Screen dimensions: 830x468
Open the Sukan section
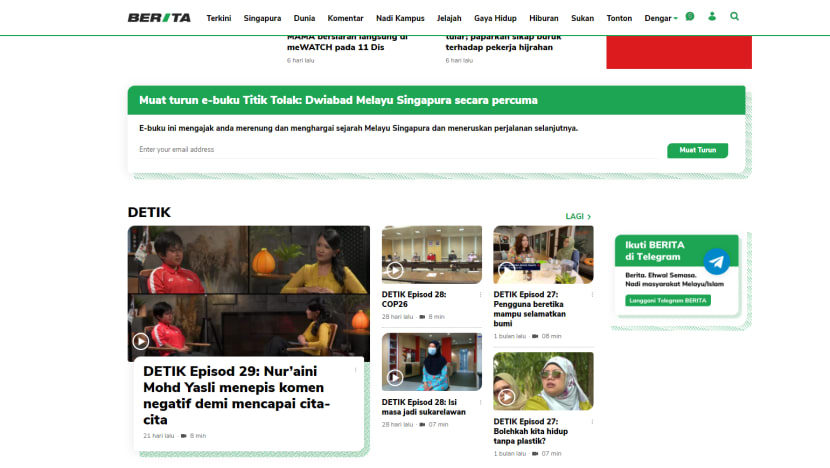[x=582, y=18]
